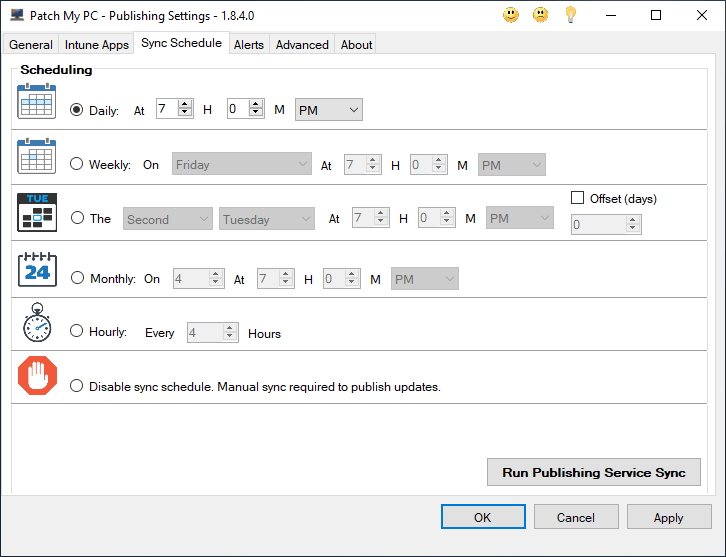This screenshot has width=726, height=557.
Task: Open the Weekly day dropdown showing Friday
Action: coord(242,164)
